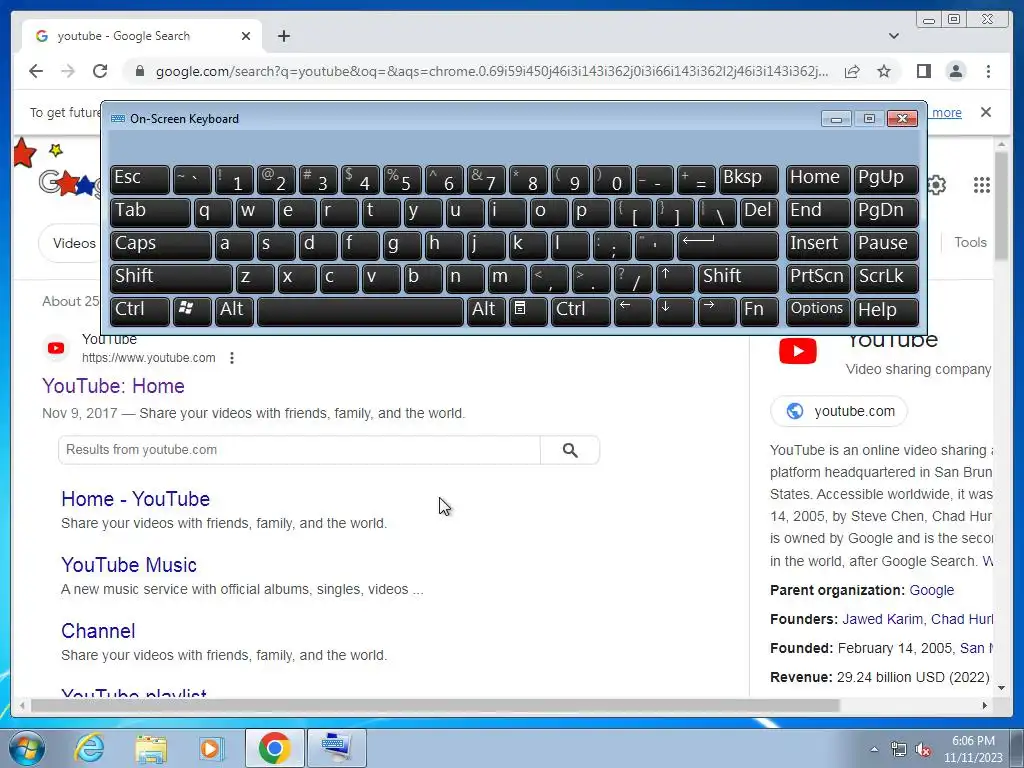Toggle the right Shift key on keyboard
The image size is (1024, 768).
[x=739, y=278]
